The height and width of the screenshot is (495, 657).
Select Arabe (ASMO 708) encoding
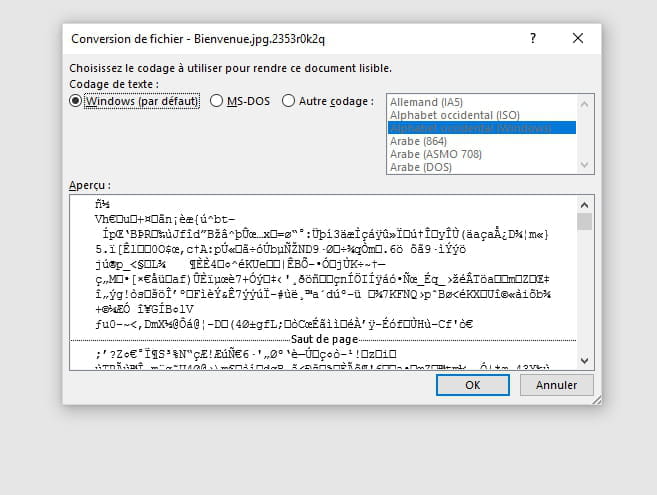(x=437, y=154)
